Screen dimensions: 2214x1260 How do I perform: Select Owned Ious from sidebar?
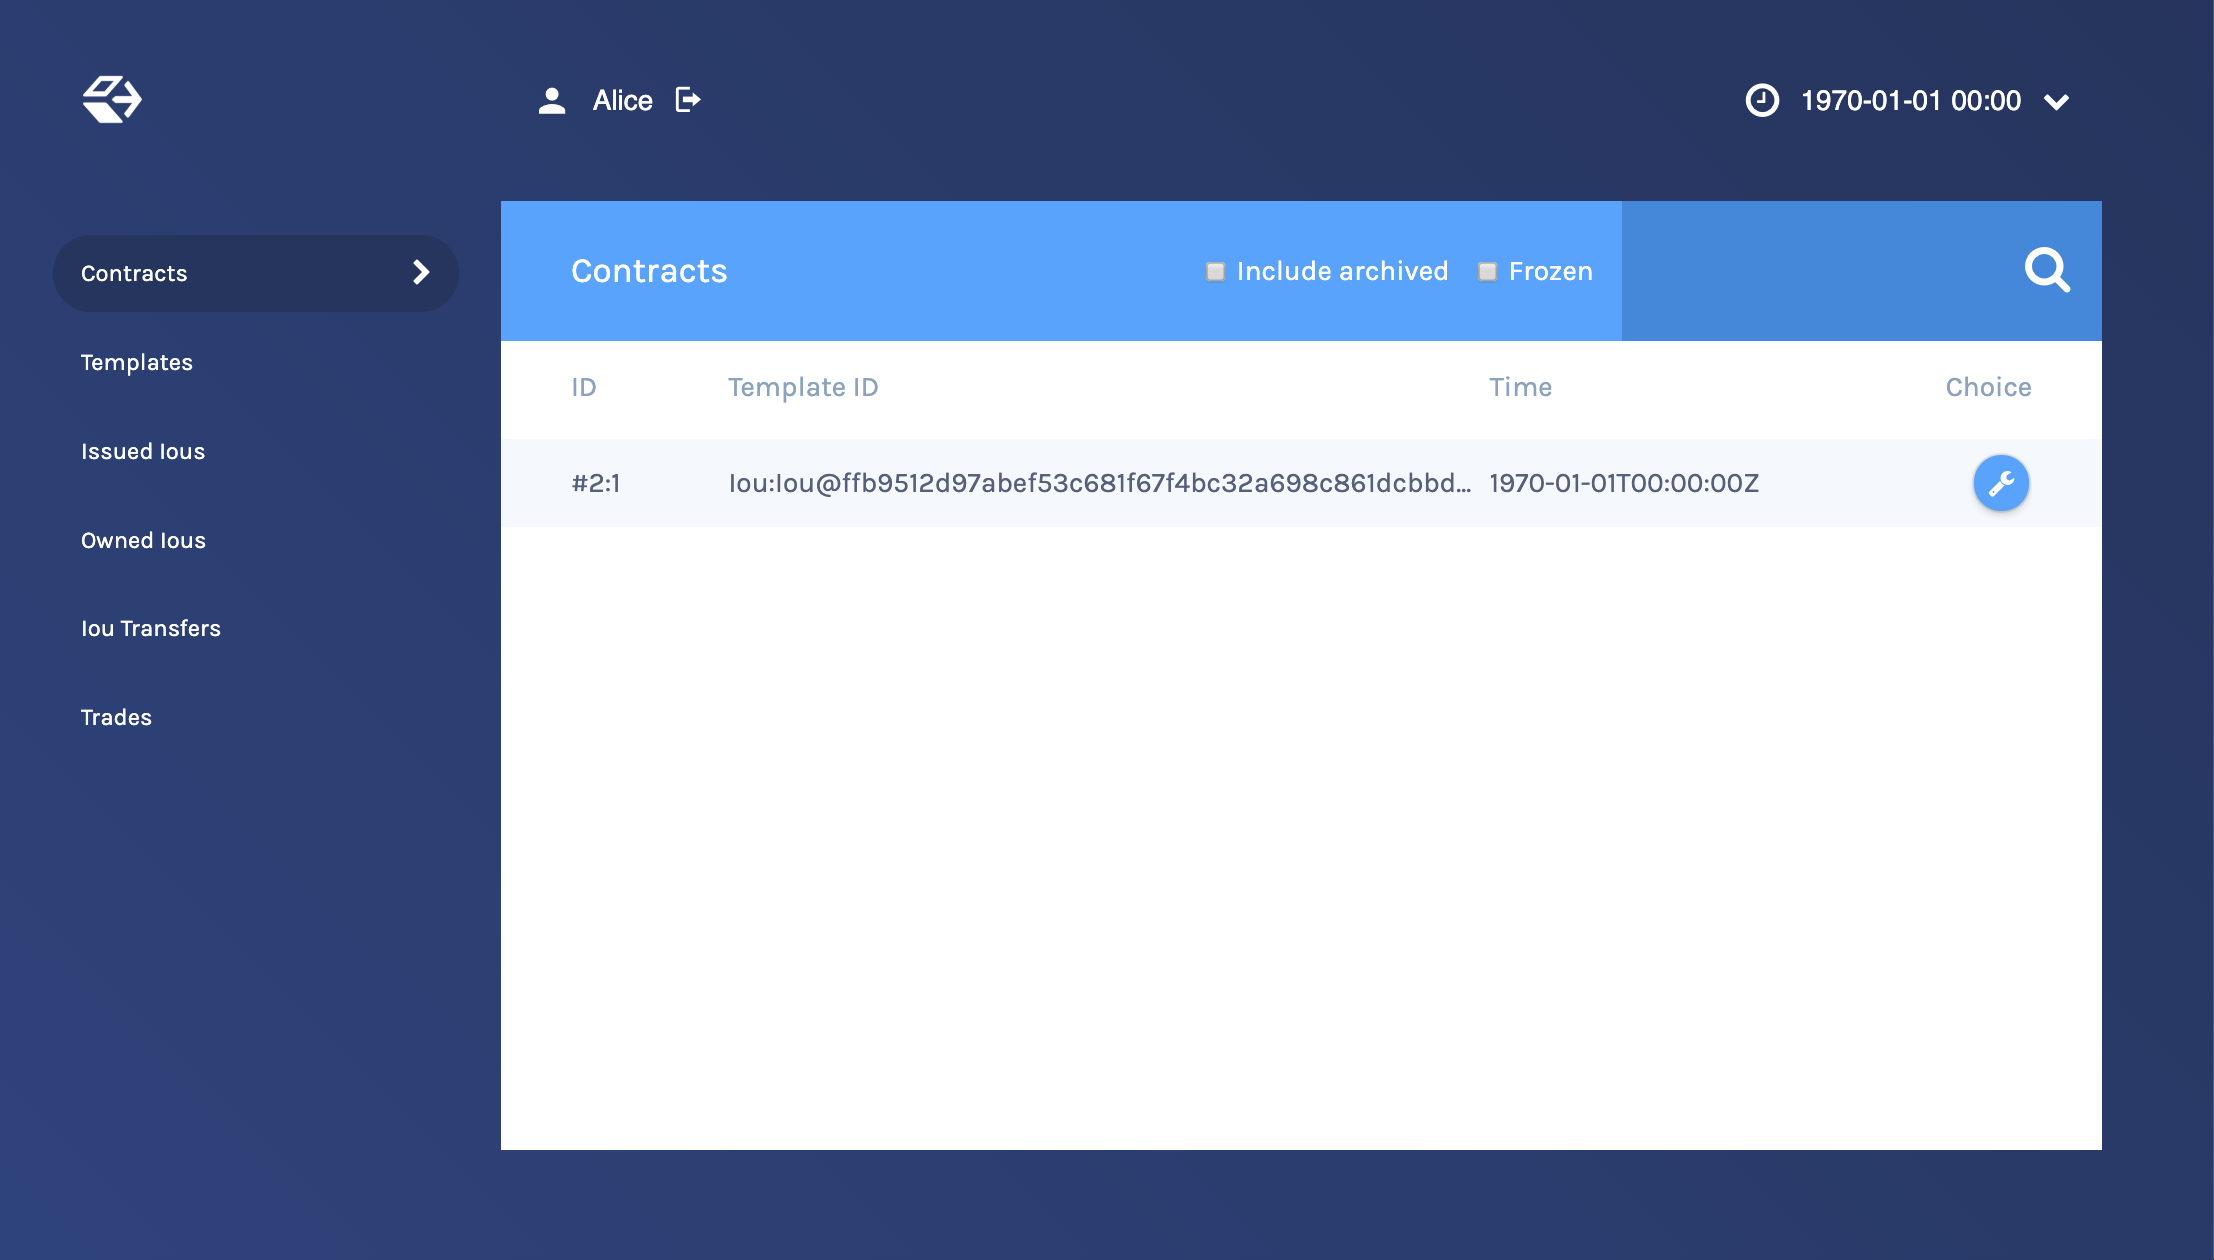[143, 540]
